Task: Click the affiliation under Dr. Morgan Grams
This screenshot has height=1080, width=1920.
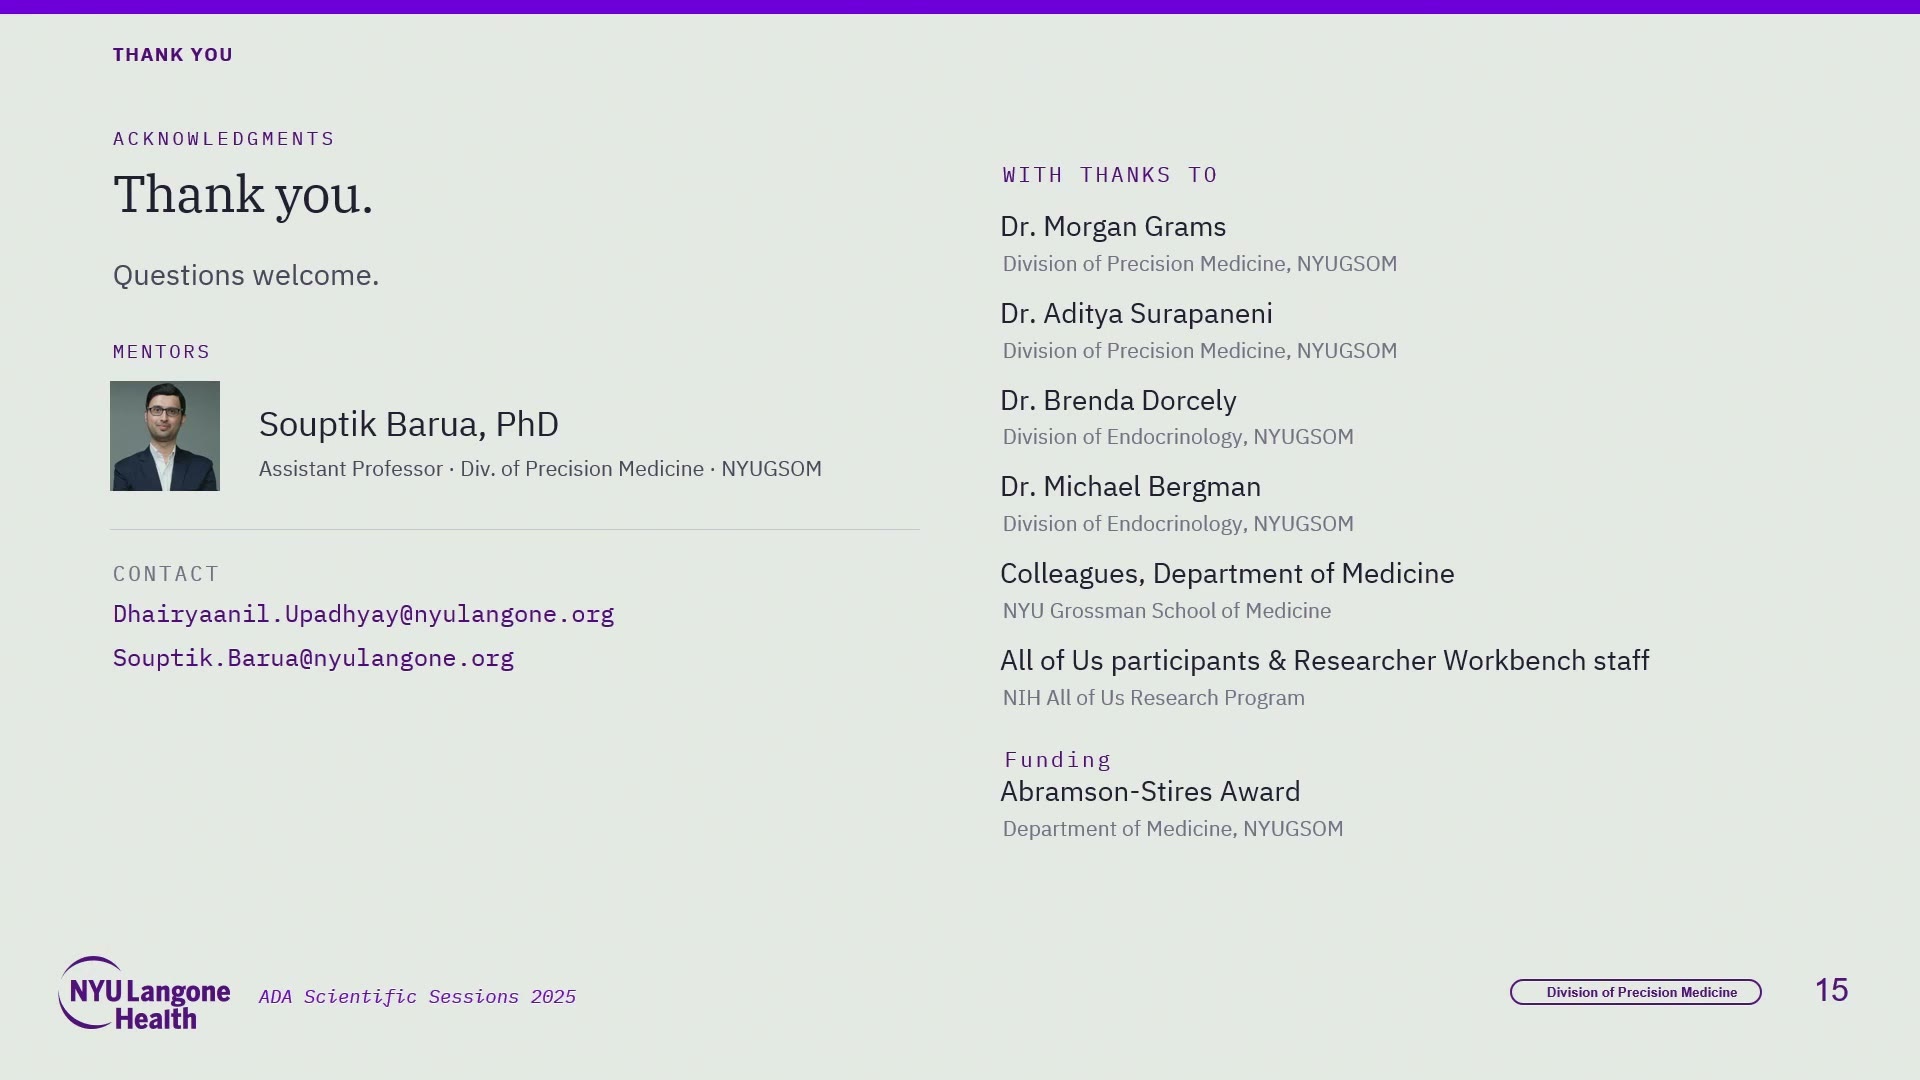Action: pos(1200,264)
